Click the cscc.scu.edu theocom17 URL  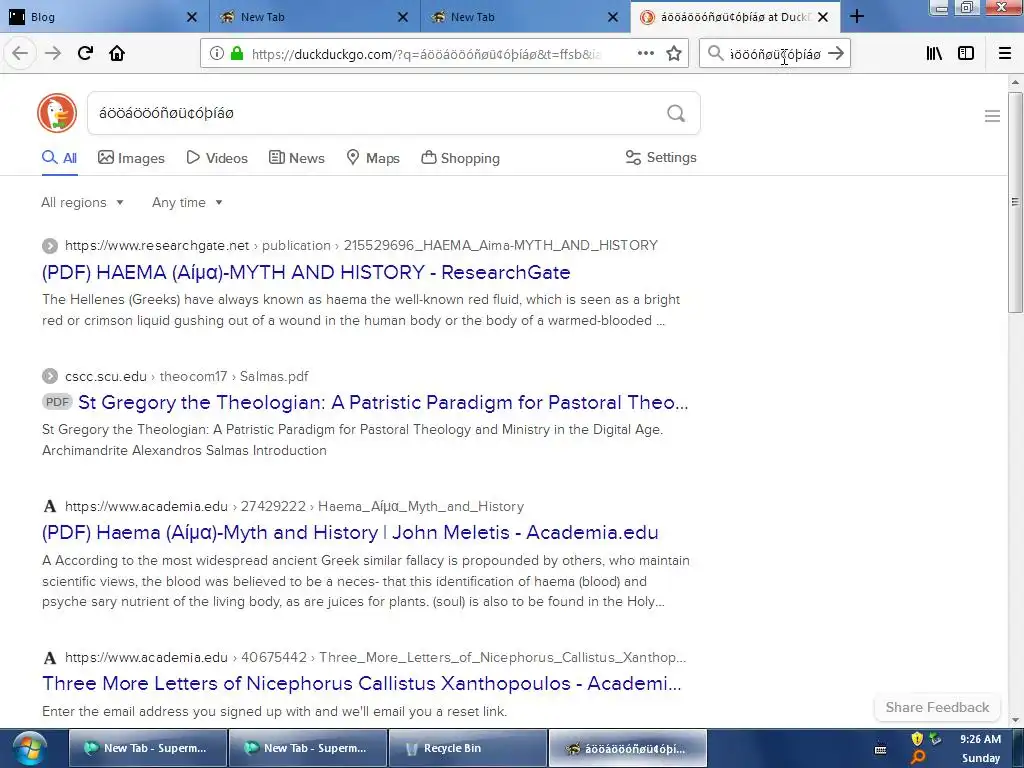point(187,377)
